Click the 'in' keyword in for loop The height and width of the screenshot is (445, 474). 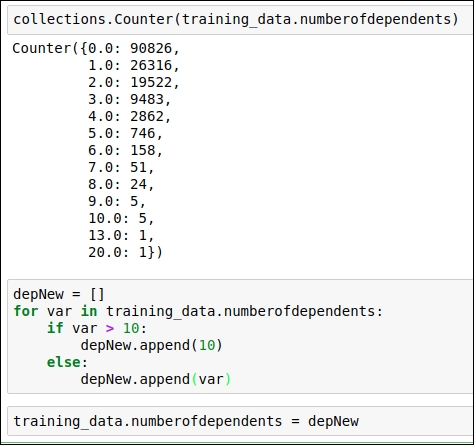(89, 311)
